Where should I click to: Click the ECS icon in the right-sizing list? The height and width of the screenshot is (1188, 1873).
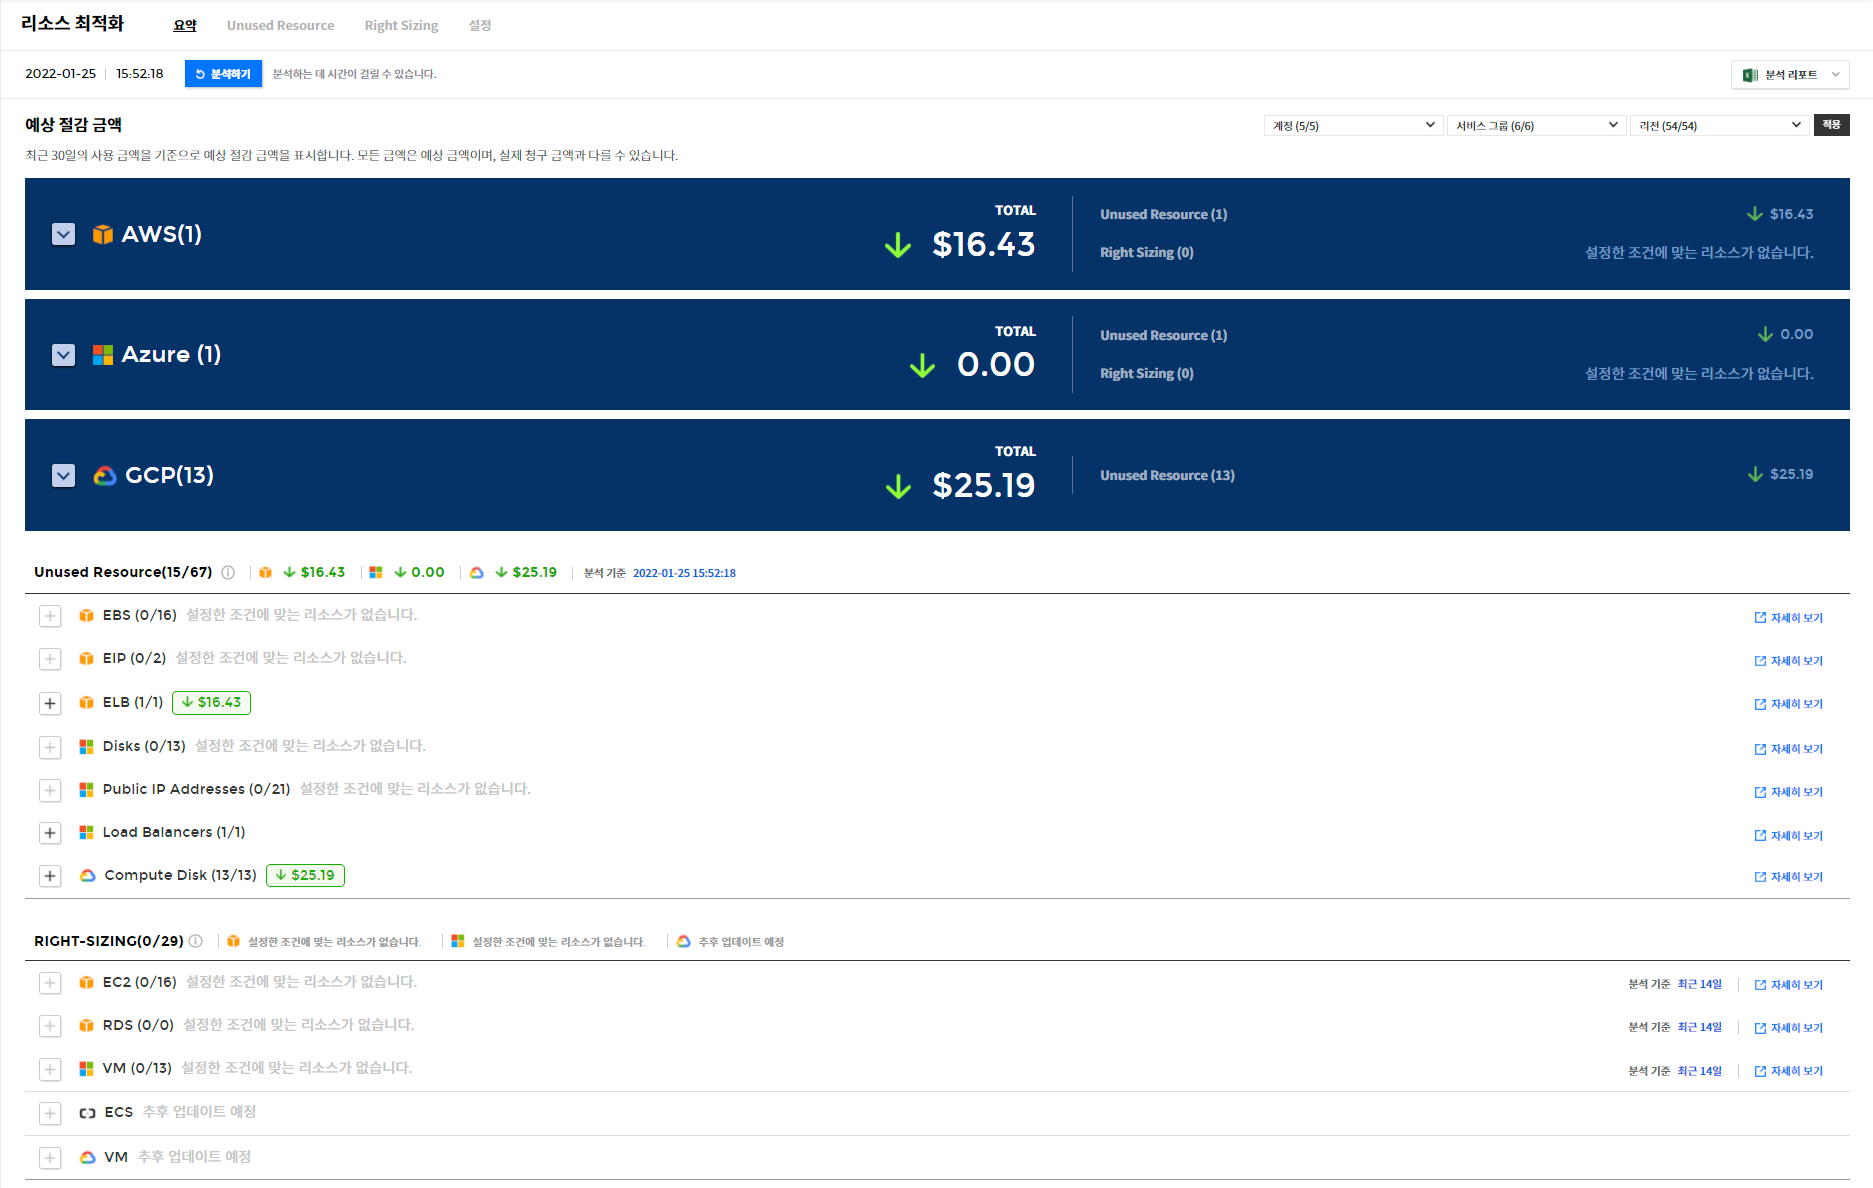tap(88, 1113)
